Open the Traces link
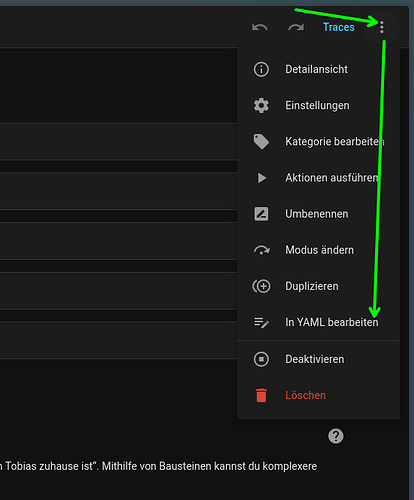Image resolution: width=414 pixels, height=500 pixels. click(339, 27)
